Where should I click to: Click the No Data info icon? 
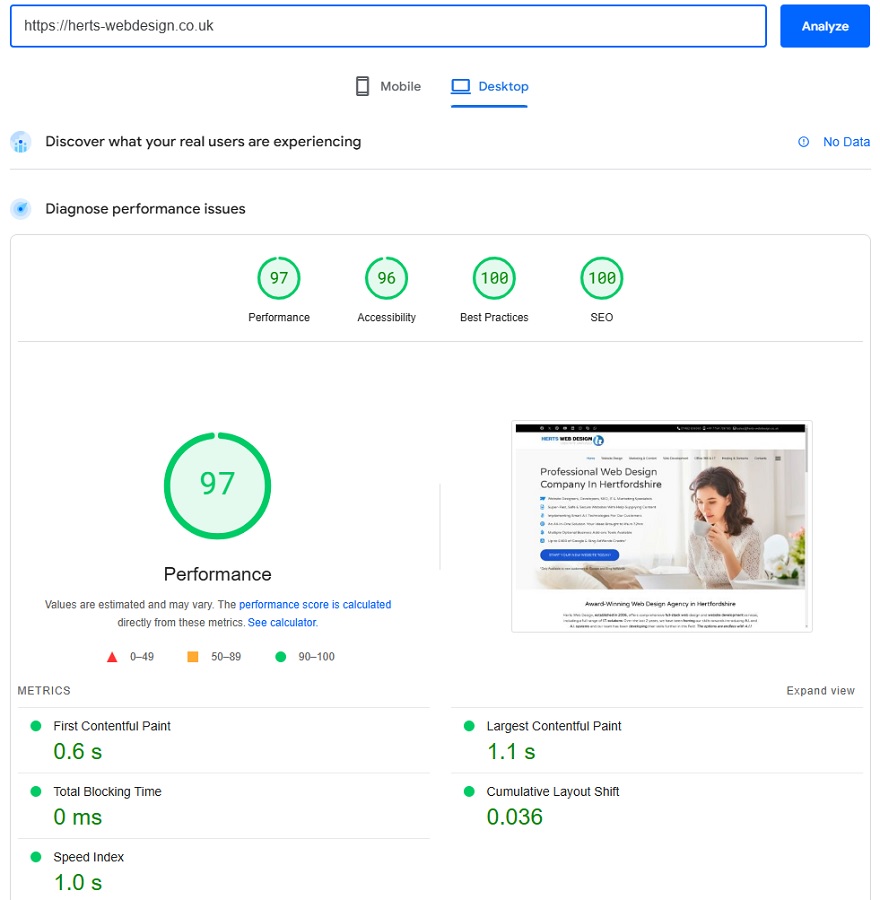pos(804,142)
